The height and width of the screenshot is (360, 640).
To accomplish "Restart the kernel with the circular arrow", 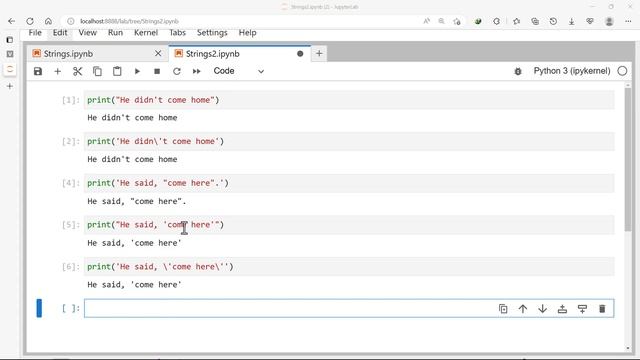I will pos(177,71).
